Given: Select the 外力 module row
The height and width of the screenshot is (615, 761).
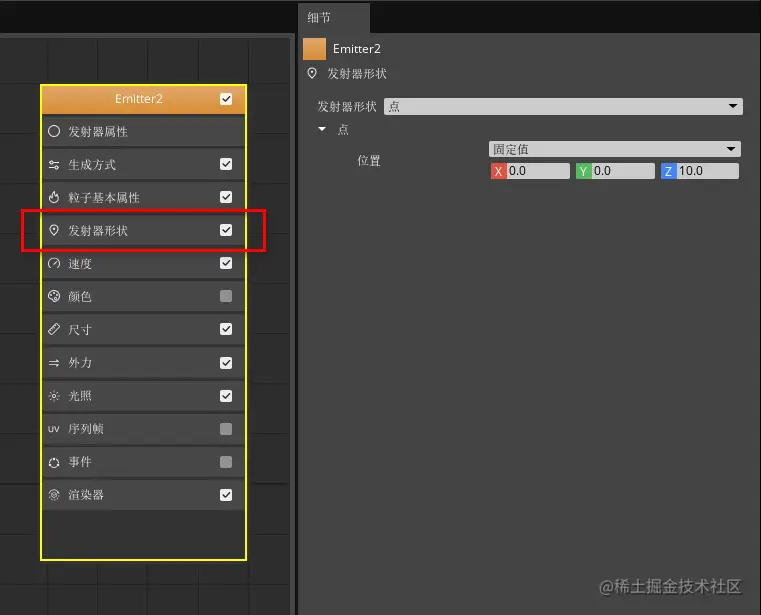Looking at the screenshot, I should pyautogui.click(x=143, y=363).
